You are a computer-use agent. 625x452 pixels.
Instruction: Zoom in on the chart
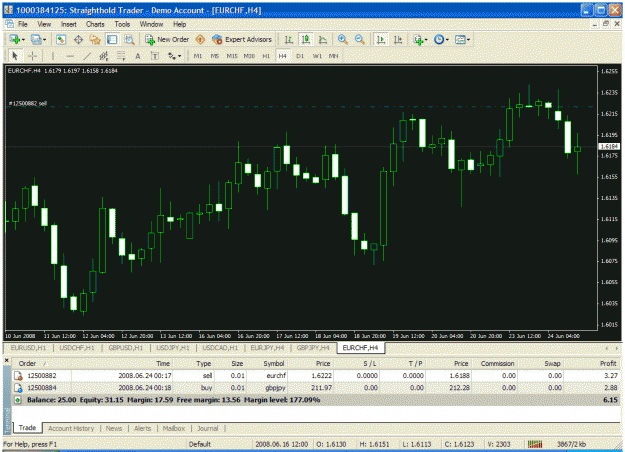click(342, 39)
